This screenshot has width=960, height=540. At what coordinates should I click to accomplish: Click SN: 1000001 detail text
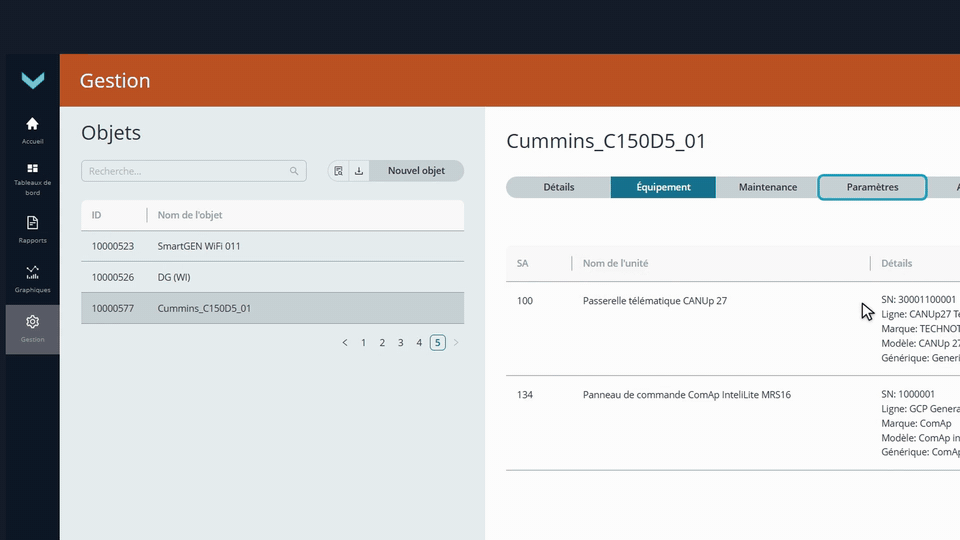pyautogui.click(x=908, y=394)
